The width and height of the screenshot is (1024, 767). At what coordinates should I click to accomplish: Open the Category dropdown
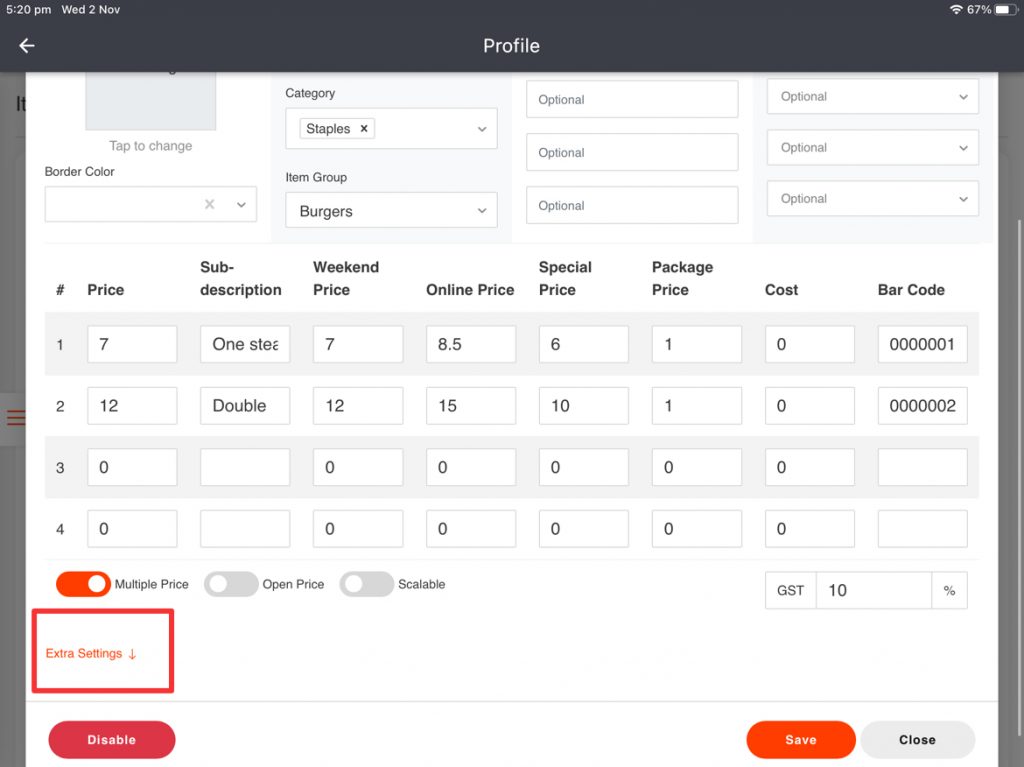coord(482,129)
